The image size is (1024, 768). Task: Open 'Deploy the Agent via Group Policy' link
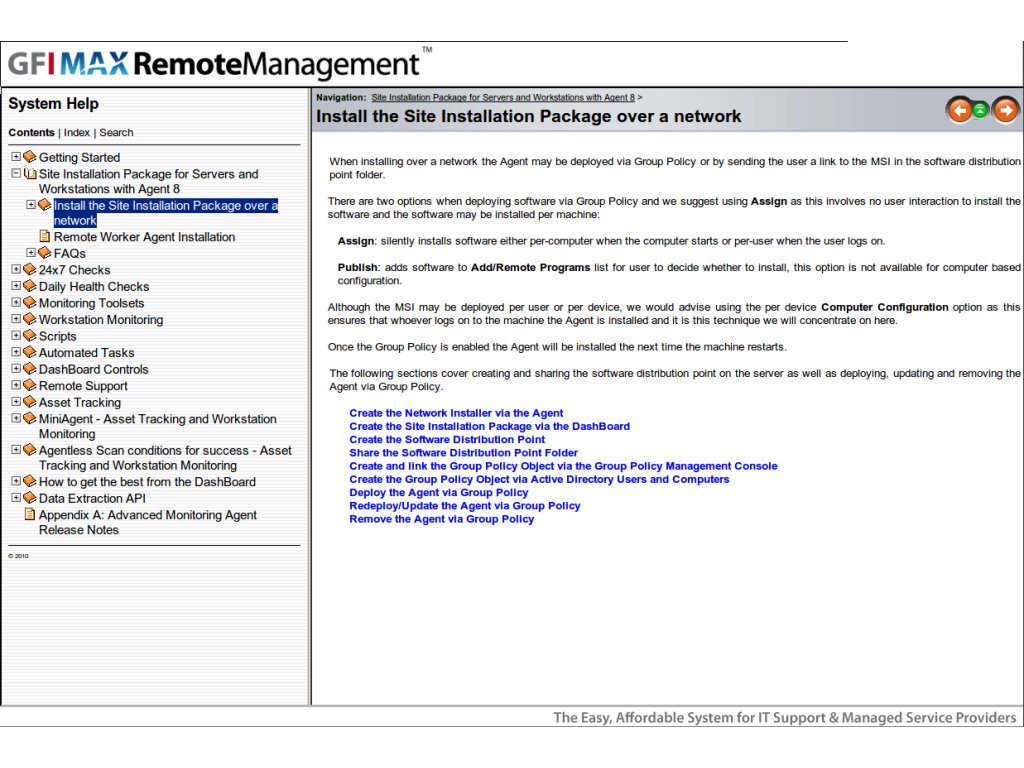(x=439, y=492)
